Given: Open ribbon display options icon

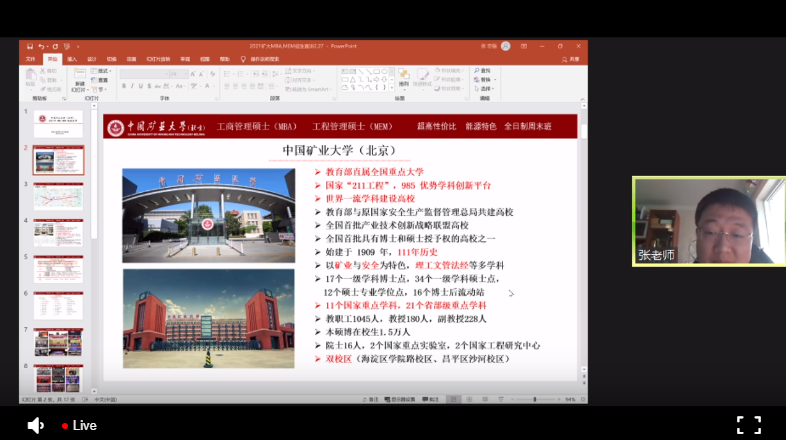Looking at the screenshot, I should pyautogui.click(x=524, y=46).
